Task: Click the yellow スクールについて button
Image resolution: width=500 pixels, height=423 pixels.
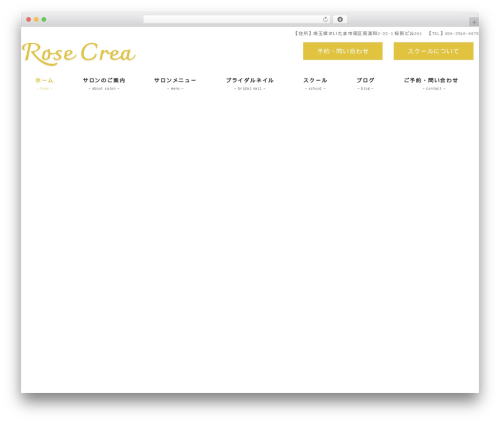Action: coord(433,51)
